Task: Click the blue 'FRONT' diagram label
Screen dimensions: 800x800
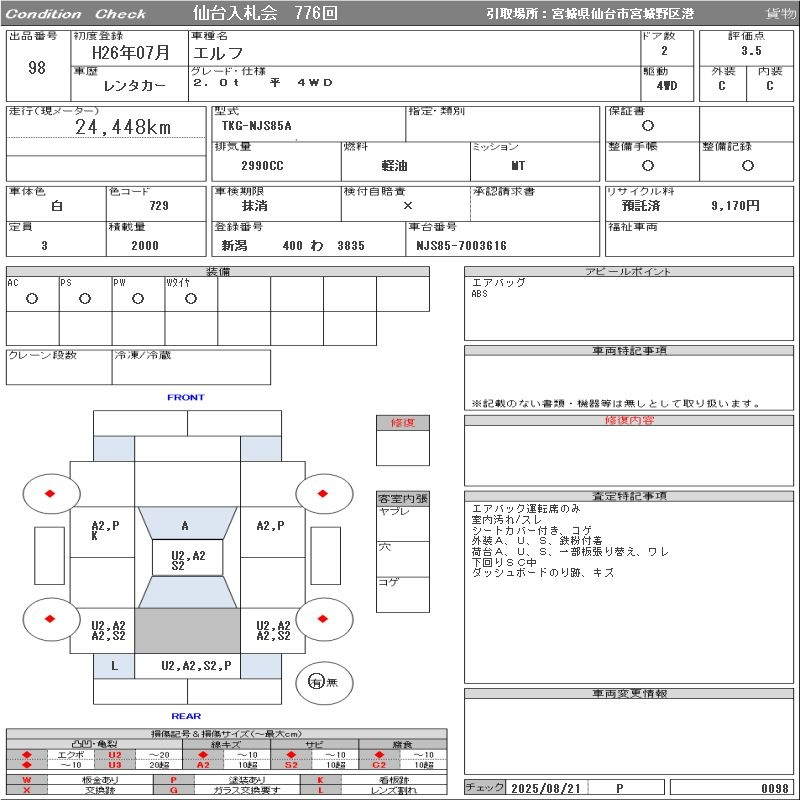Action: pyautogui.click(x=186, y=397)
